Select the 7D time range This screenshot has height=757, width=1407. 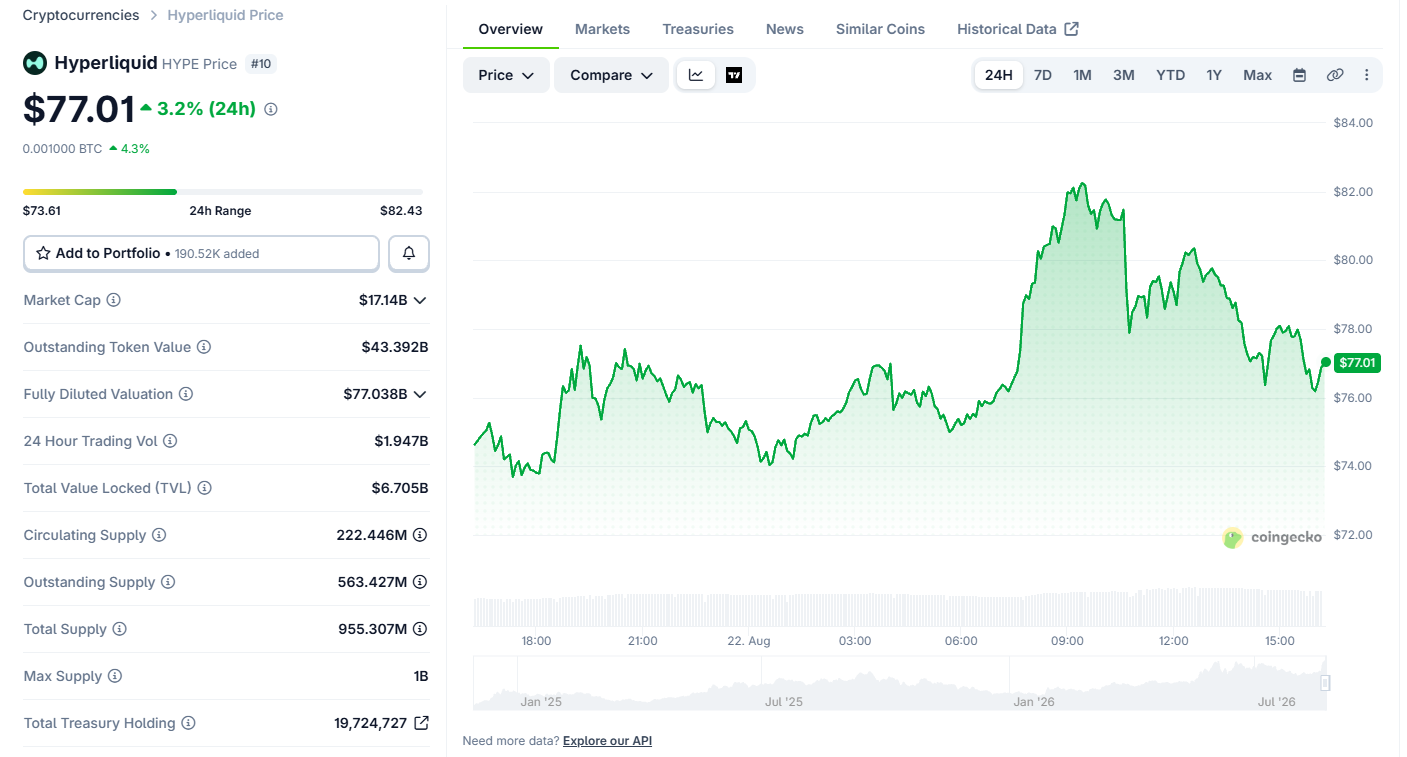coord(1043,75)
